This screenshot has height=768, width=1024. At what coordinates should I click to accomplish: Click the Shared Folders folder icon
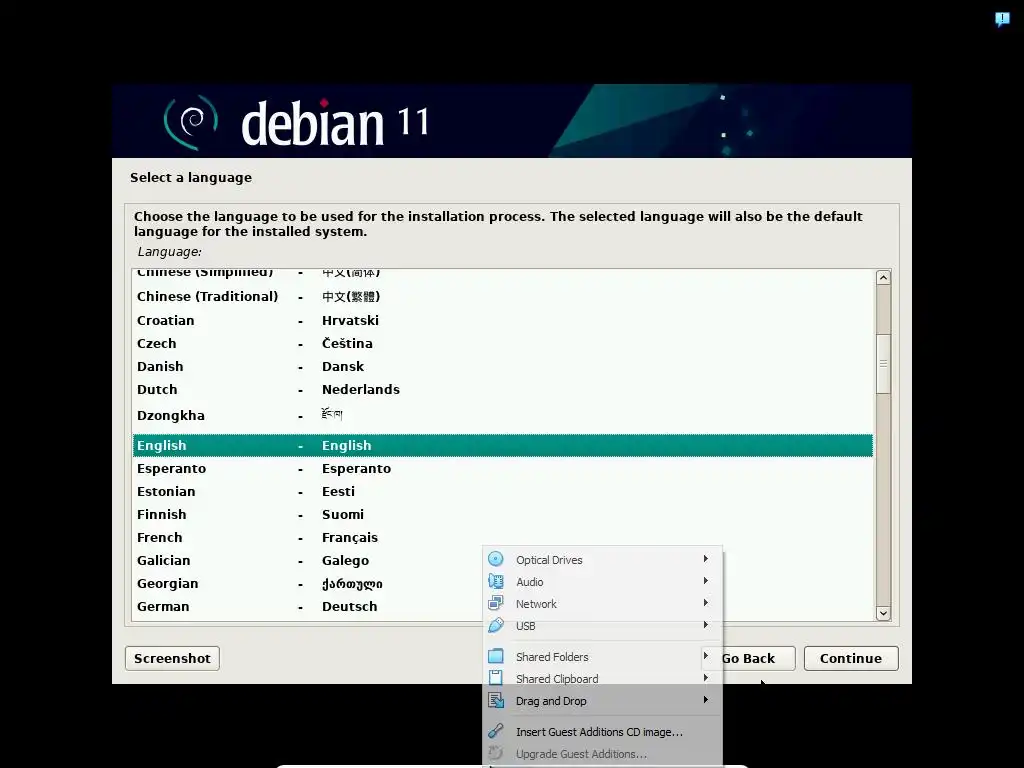coord(496,656)
